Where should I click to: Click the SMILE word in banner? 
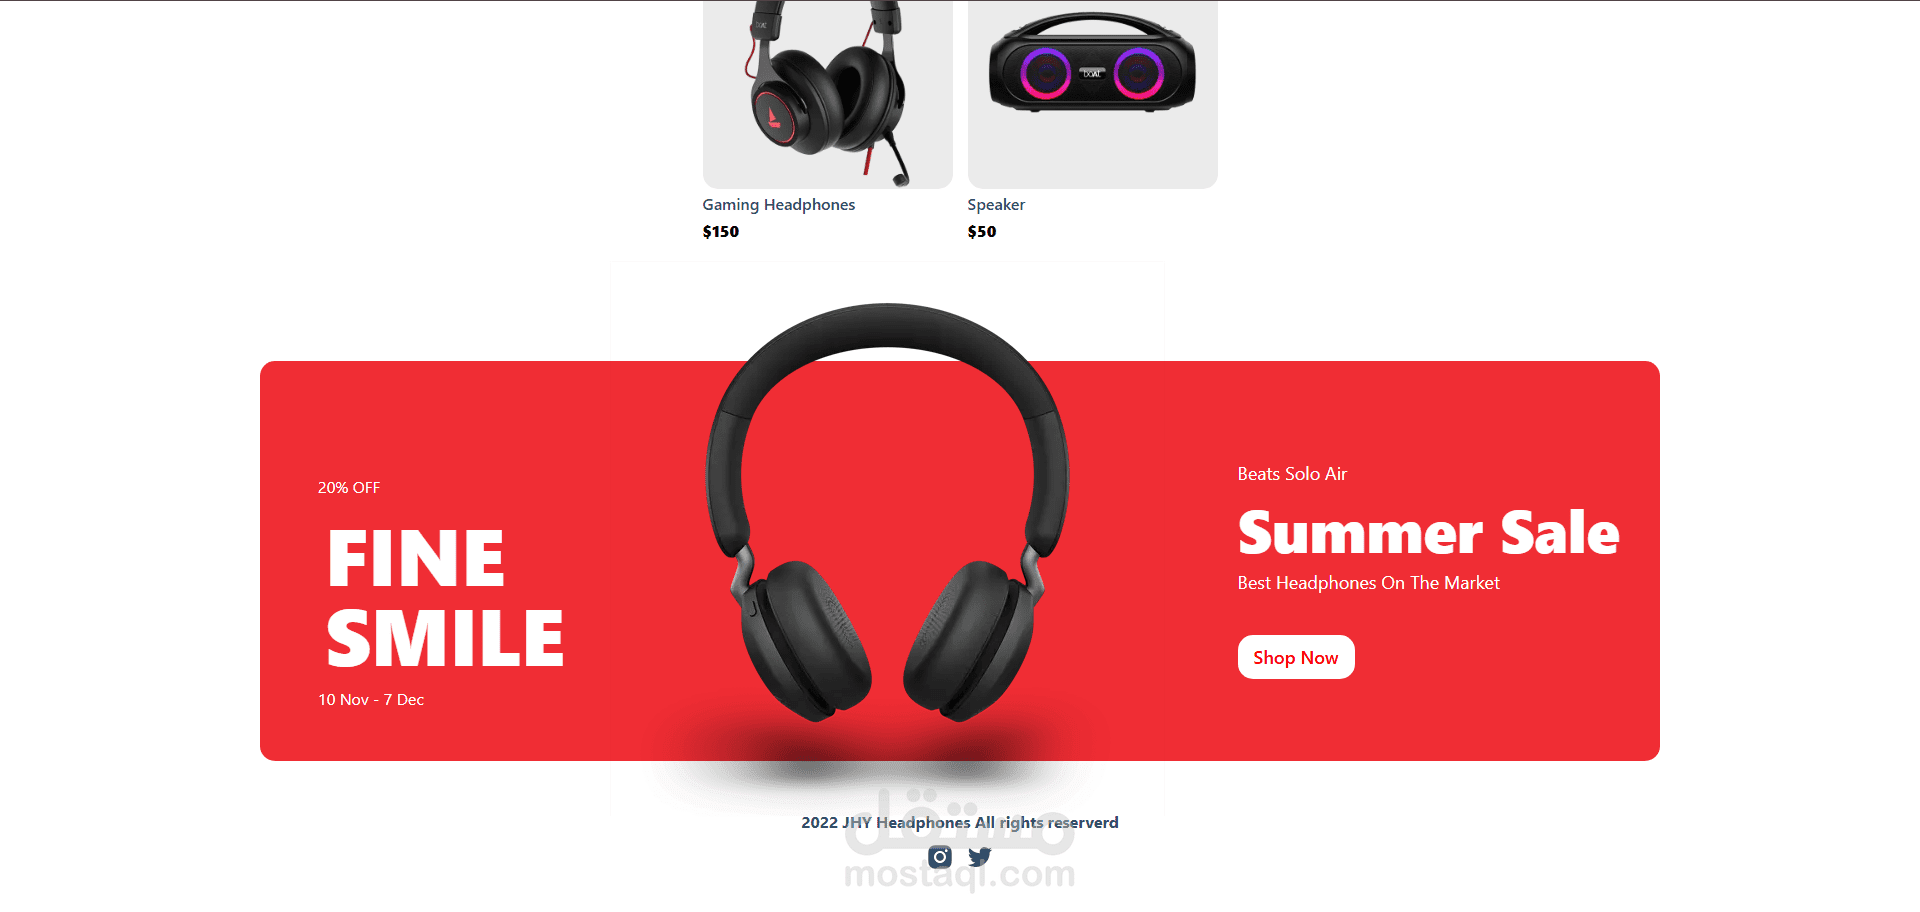(445, 638)
